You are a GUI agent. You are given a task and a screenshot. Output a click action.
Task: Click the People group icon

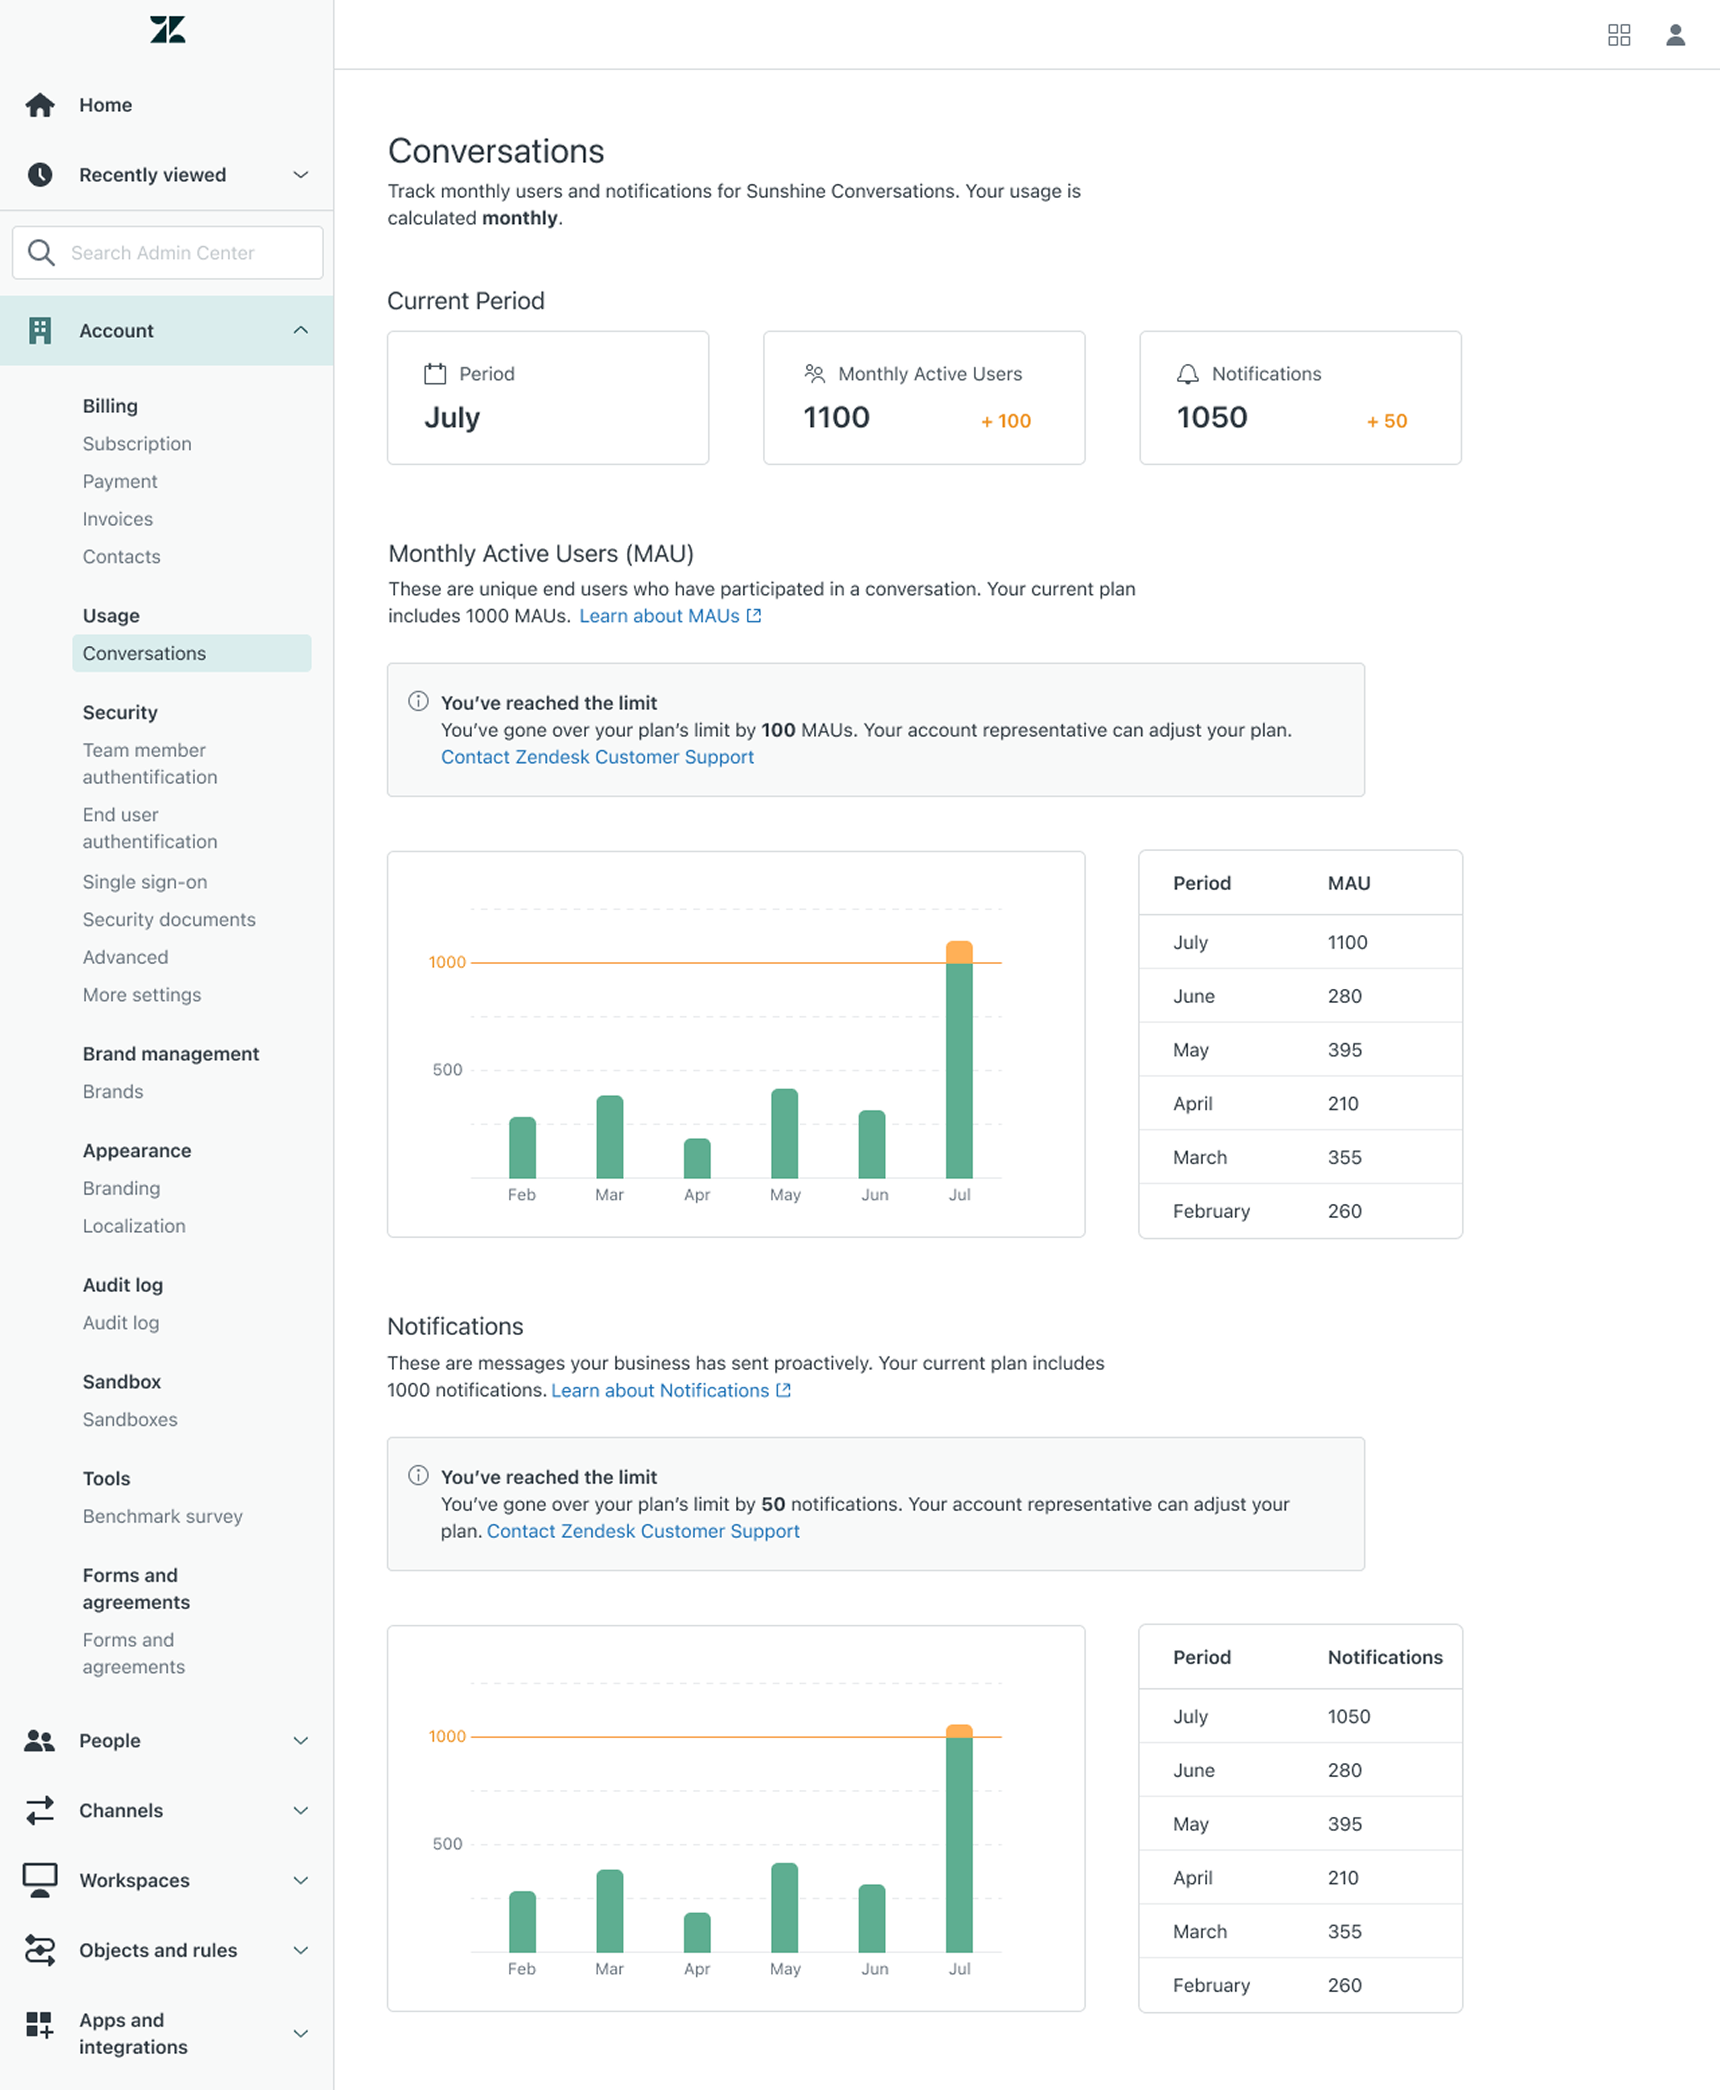(x=40, y=1741)
